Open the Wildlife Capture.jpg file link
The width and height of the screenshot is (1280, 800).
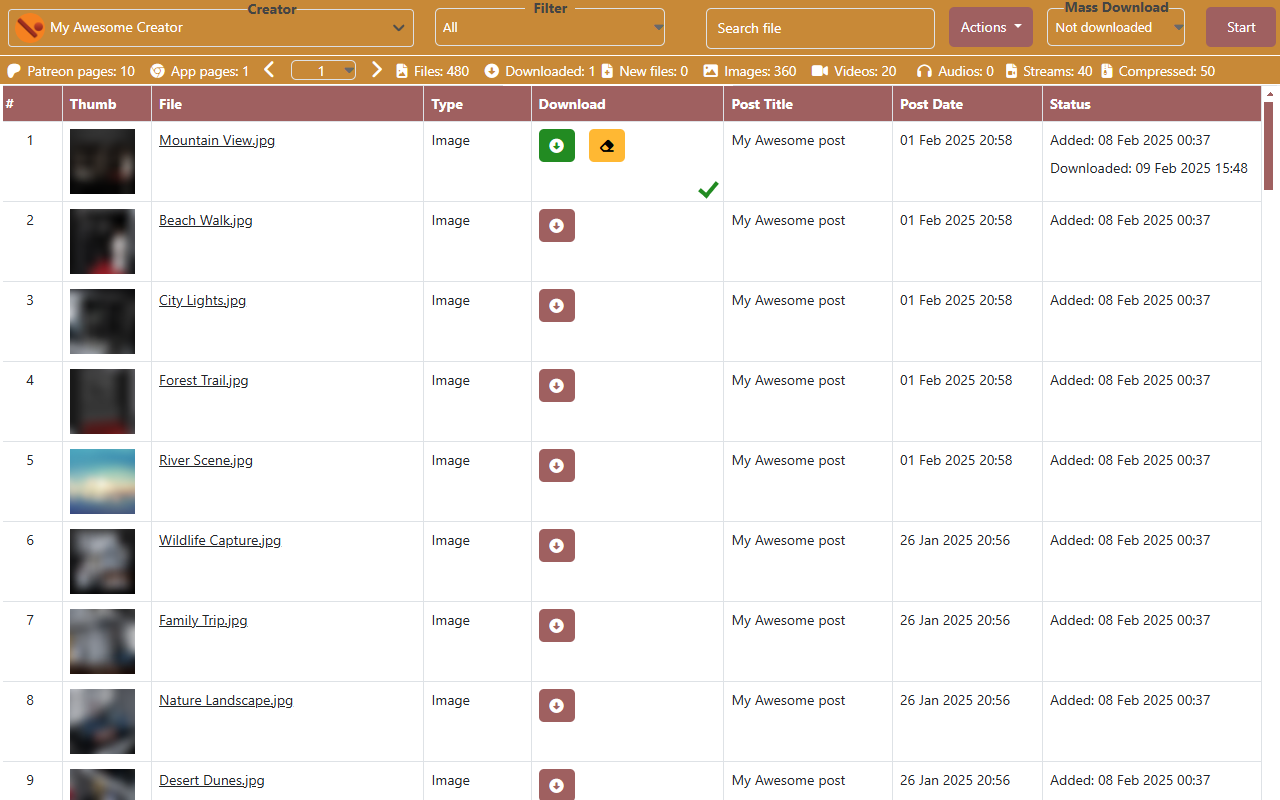tap(220, 541)
